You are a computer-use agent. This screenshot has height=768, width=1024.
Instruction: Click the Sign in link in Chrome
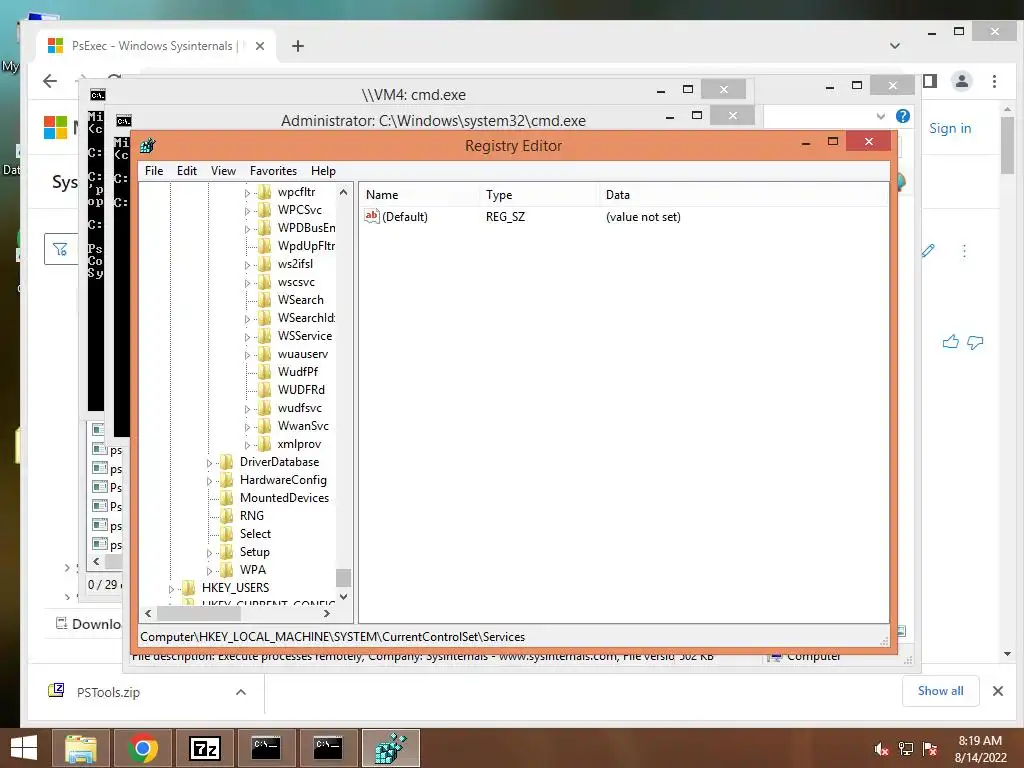pos(950,128)
